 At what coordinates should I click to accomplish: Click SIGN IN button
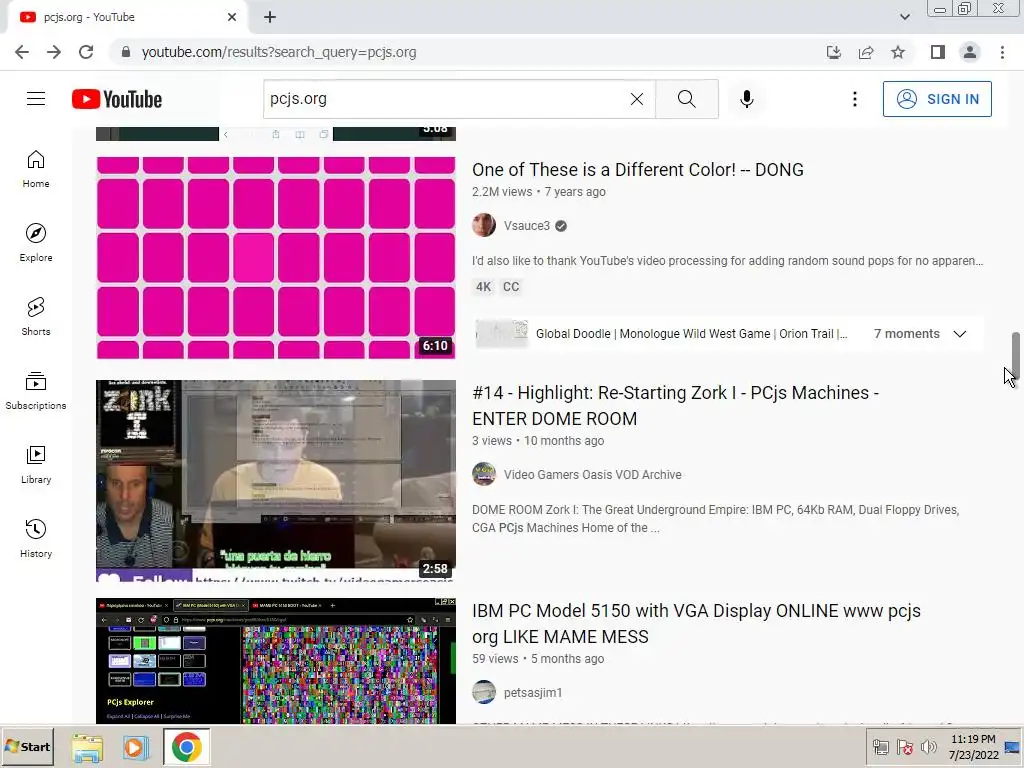click(937, 99)
